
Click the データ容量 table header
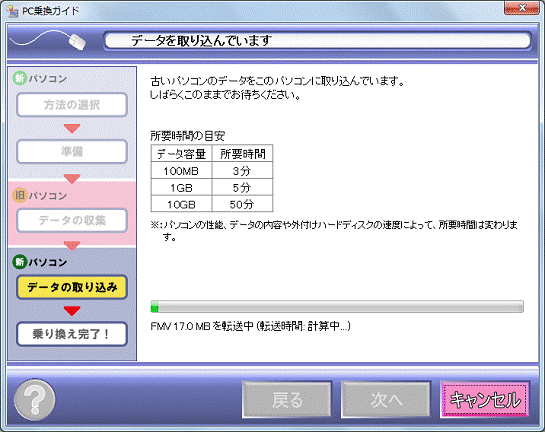coord(181,154)
